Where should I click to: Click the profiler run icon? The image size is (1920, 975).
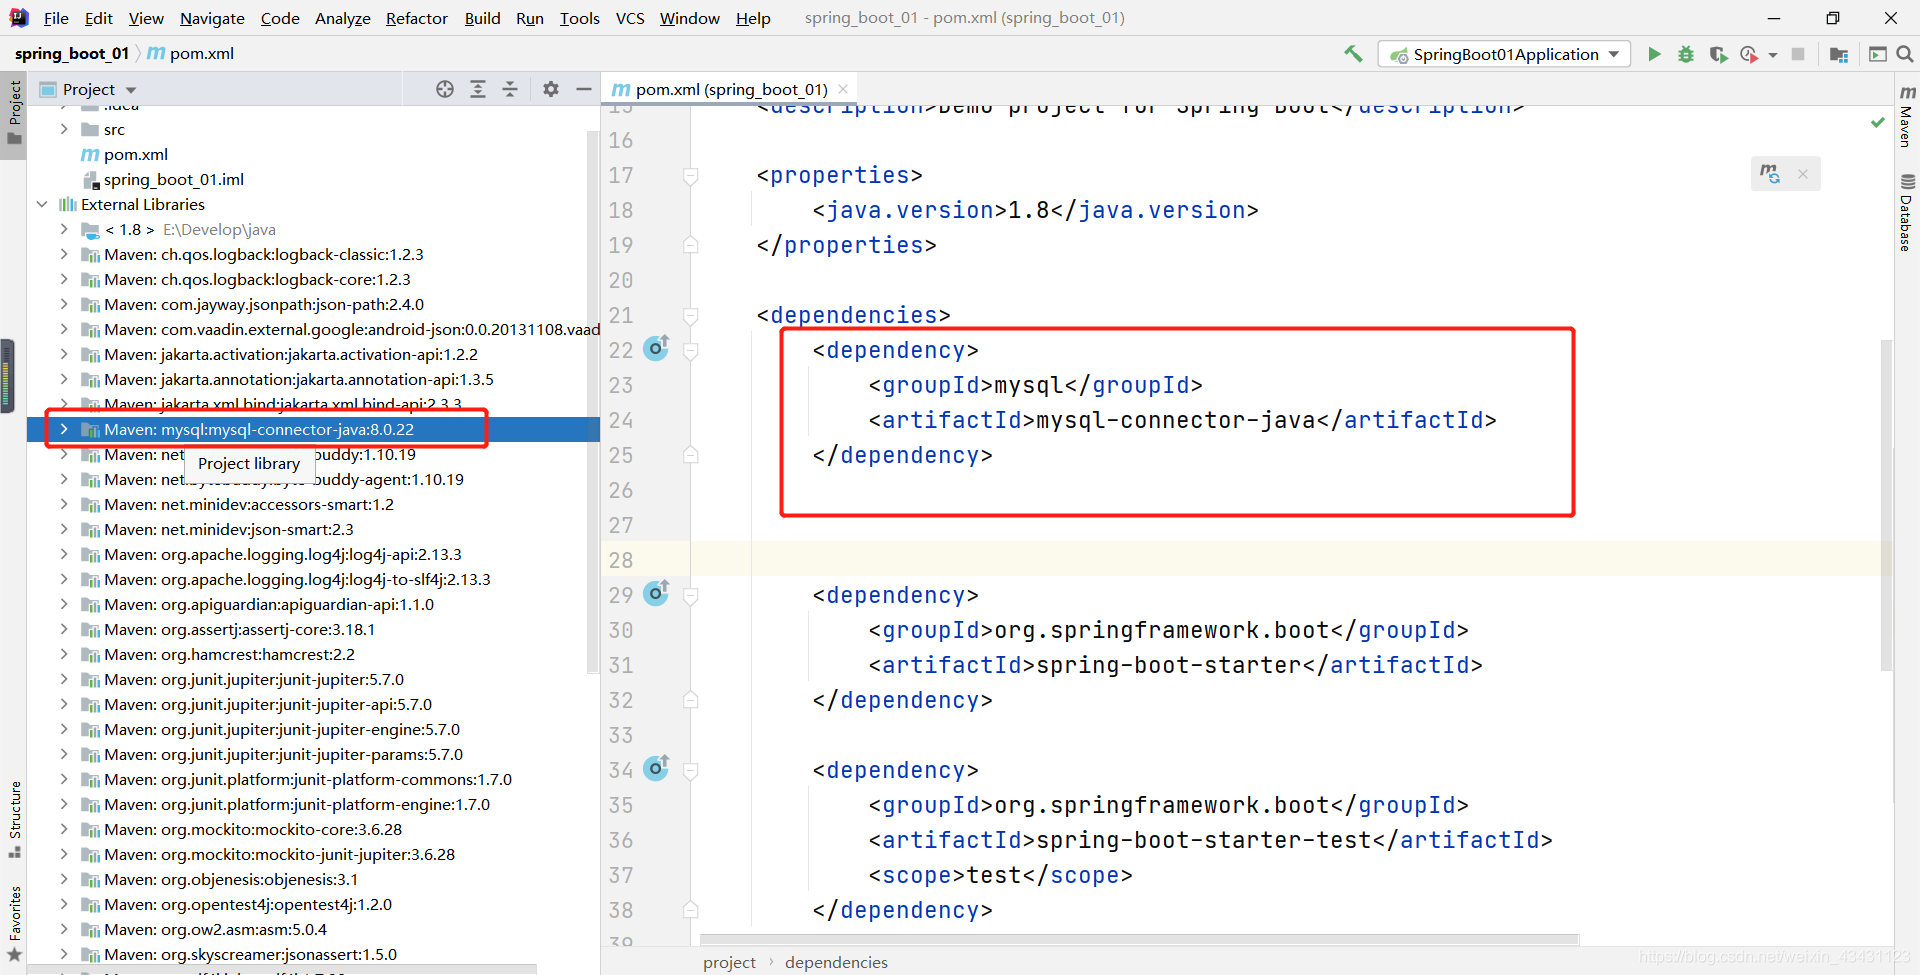point(1749,54)
